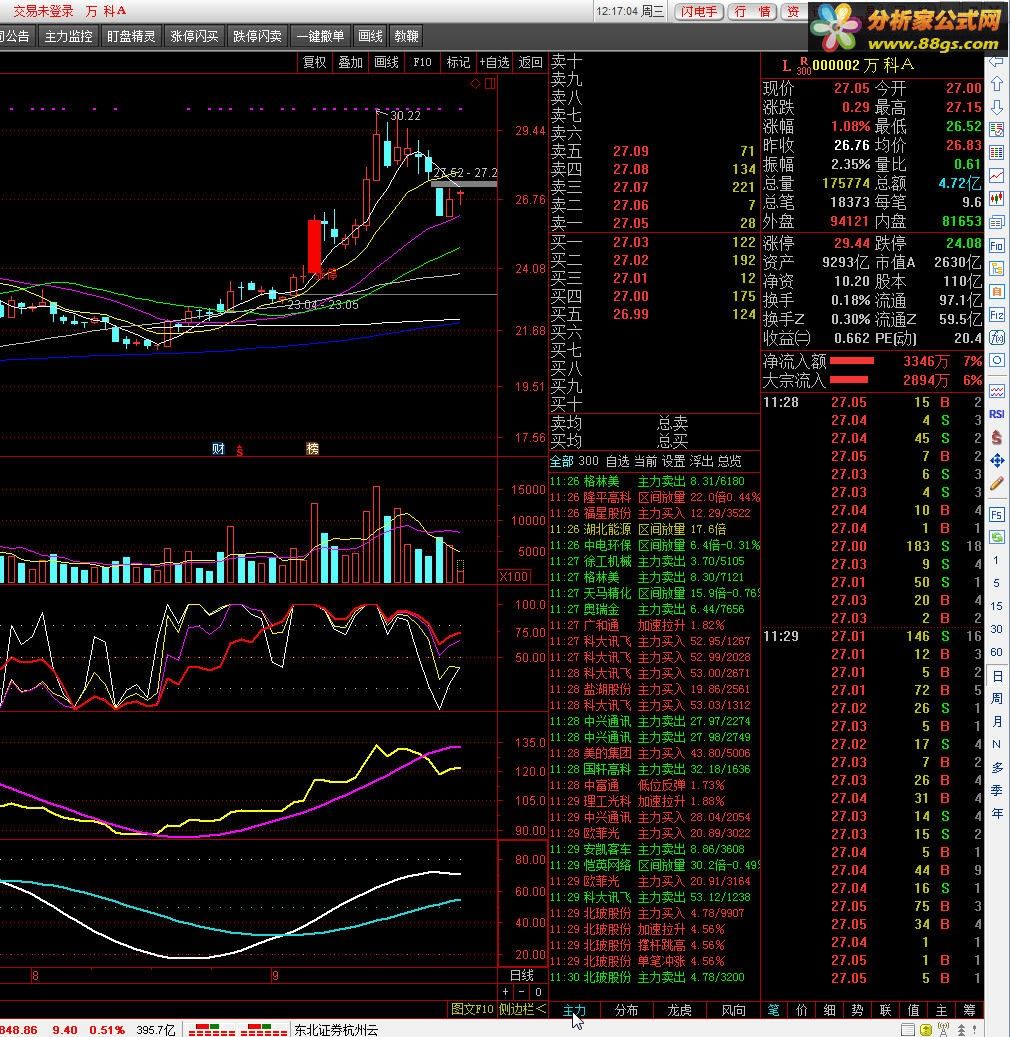Screen dimensions: 1010x1037
Task: Select the 年 yearly period
Action: coord(996,813)
